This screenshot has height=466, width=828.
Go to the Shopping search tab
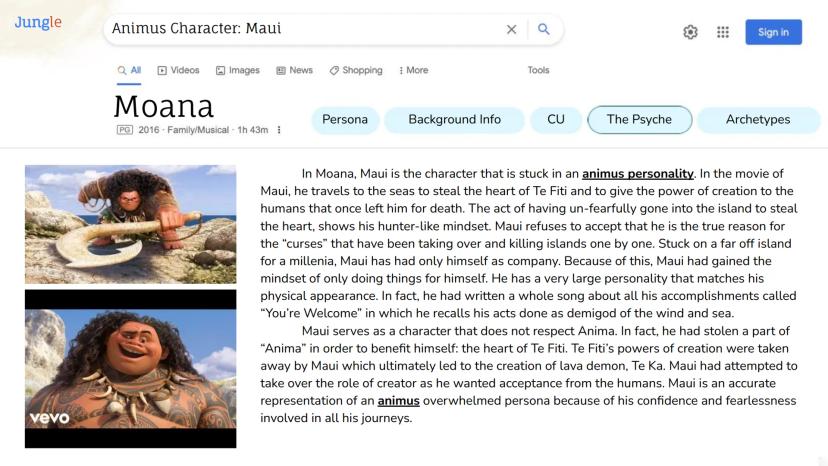(x=355, y=71)
